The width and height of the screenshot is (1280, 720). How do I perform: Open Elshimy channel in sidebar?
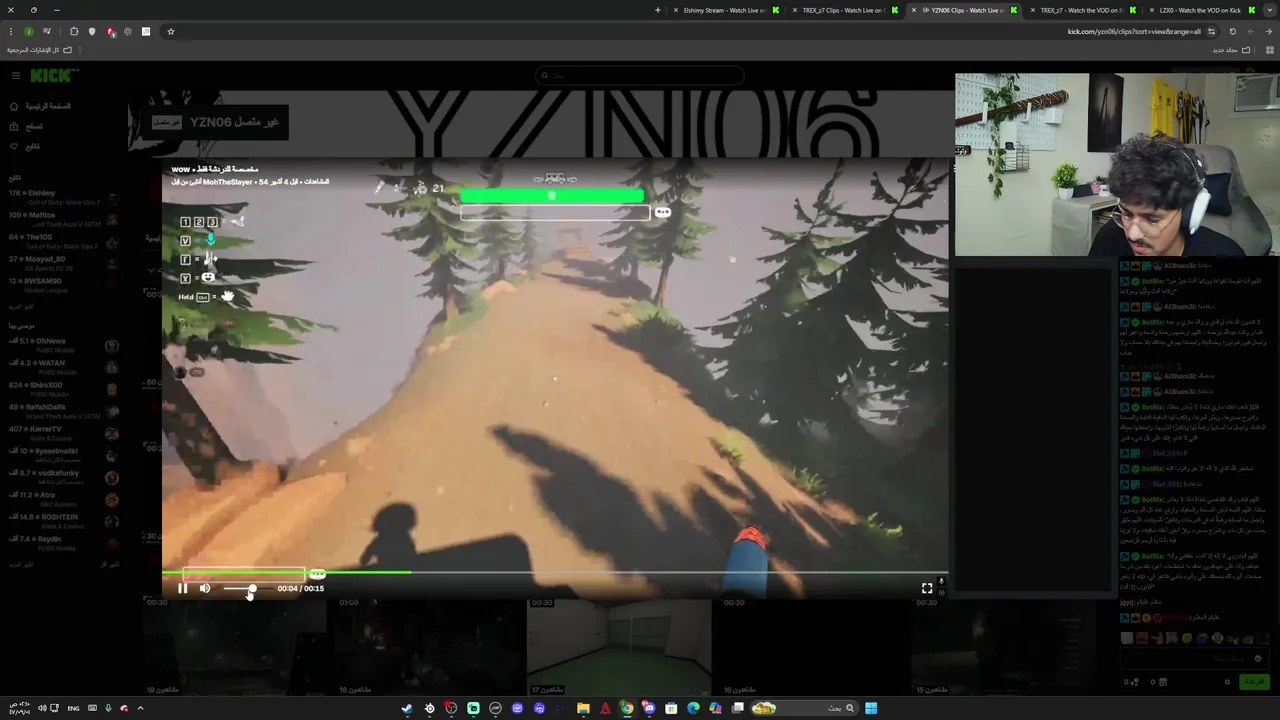coord(62,197)
